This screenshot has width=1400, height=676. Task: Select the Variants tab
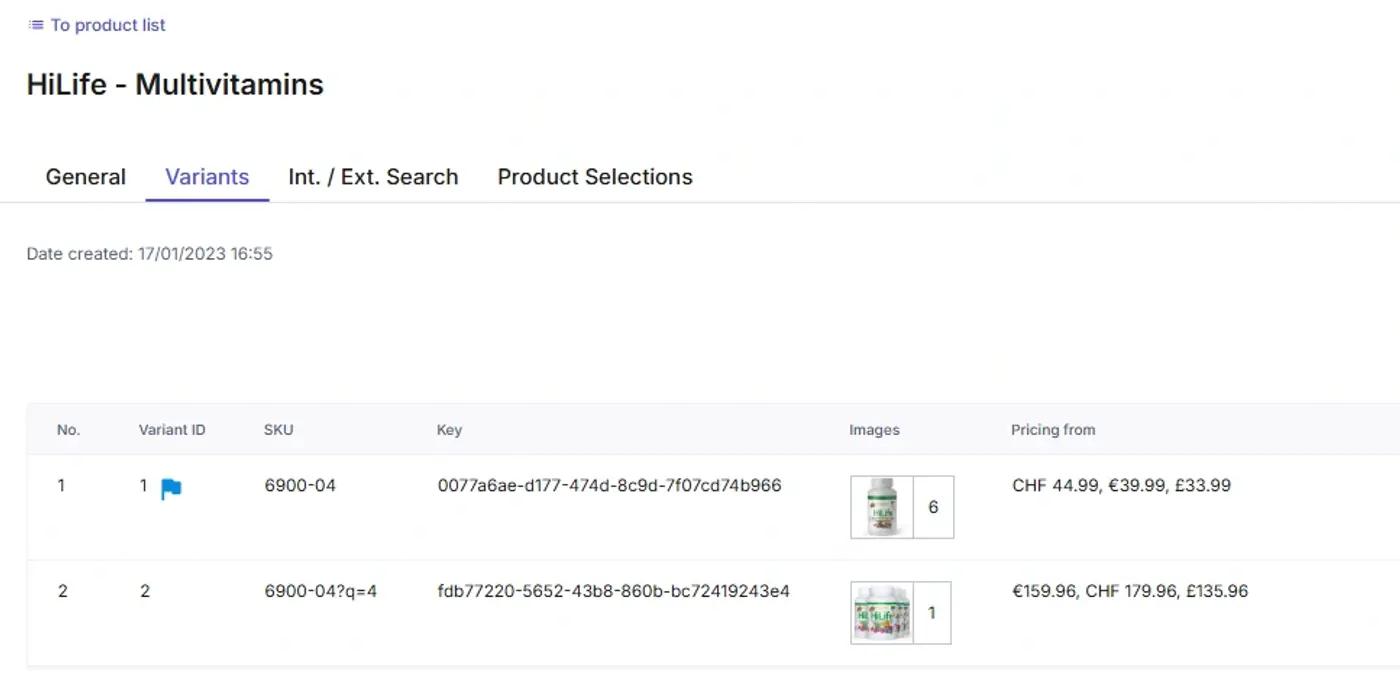(x=207, y=177)
